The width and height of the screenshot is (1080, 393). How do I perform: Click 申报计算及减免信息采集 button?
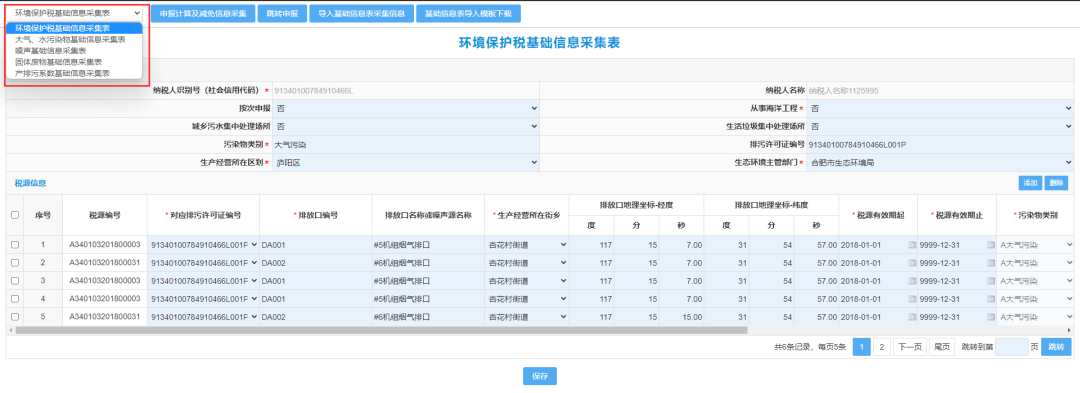click(202, 14)
